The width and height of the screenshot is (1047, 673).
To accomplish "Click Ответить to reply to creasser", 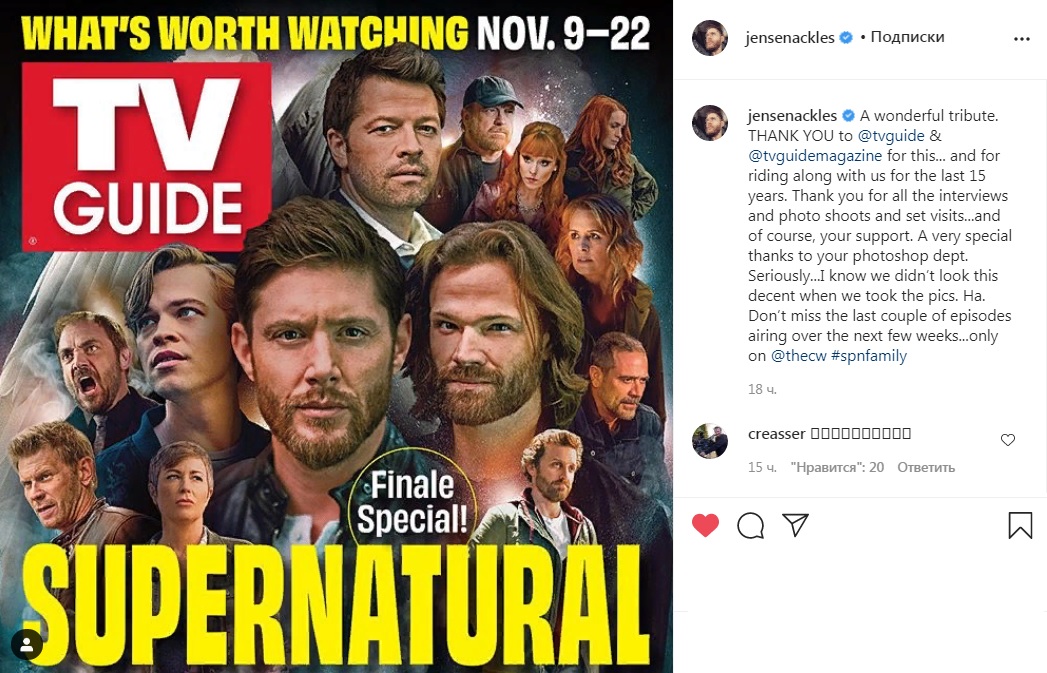I will pyautogui.click(x=925, y=467).
